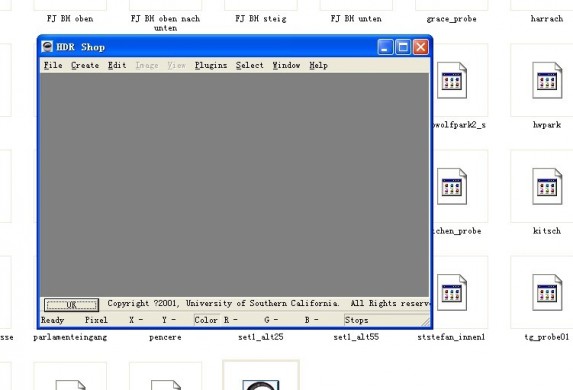This screenshot has height=390, width=573.
Task: Select the kitchen_probe file icon
Action: pyautogui.click(x=452, y=186)
